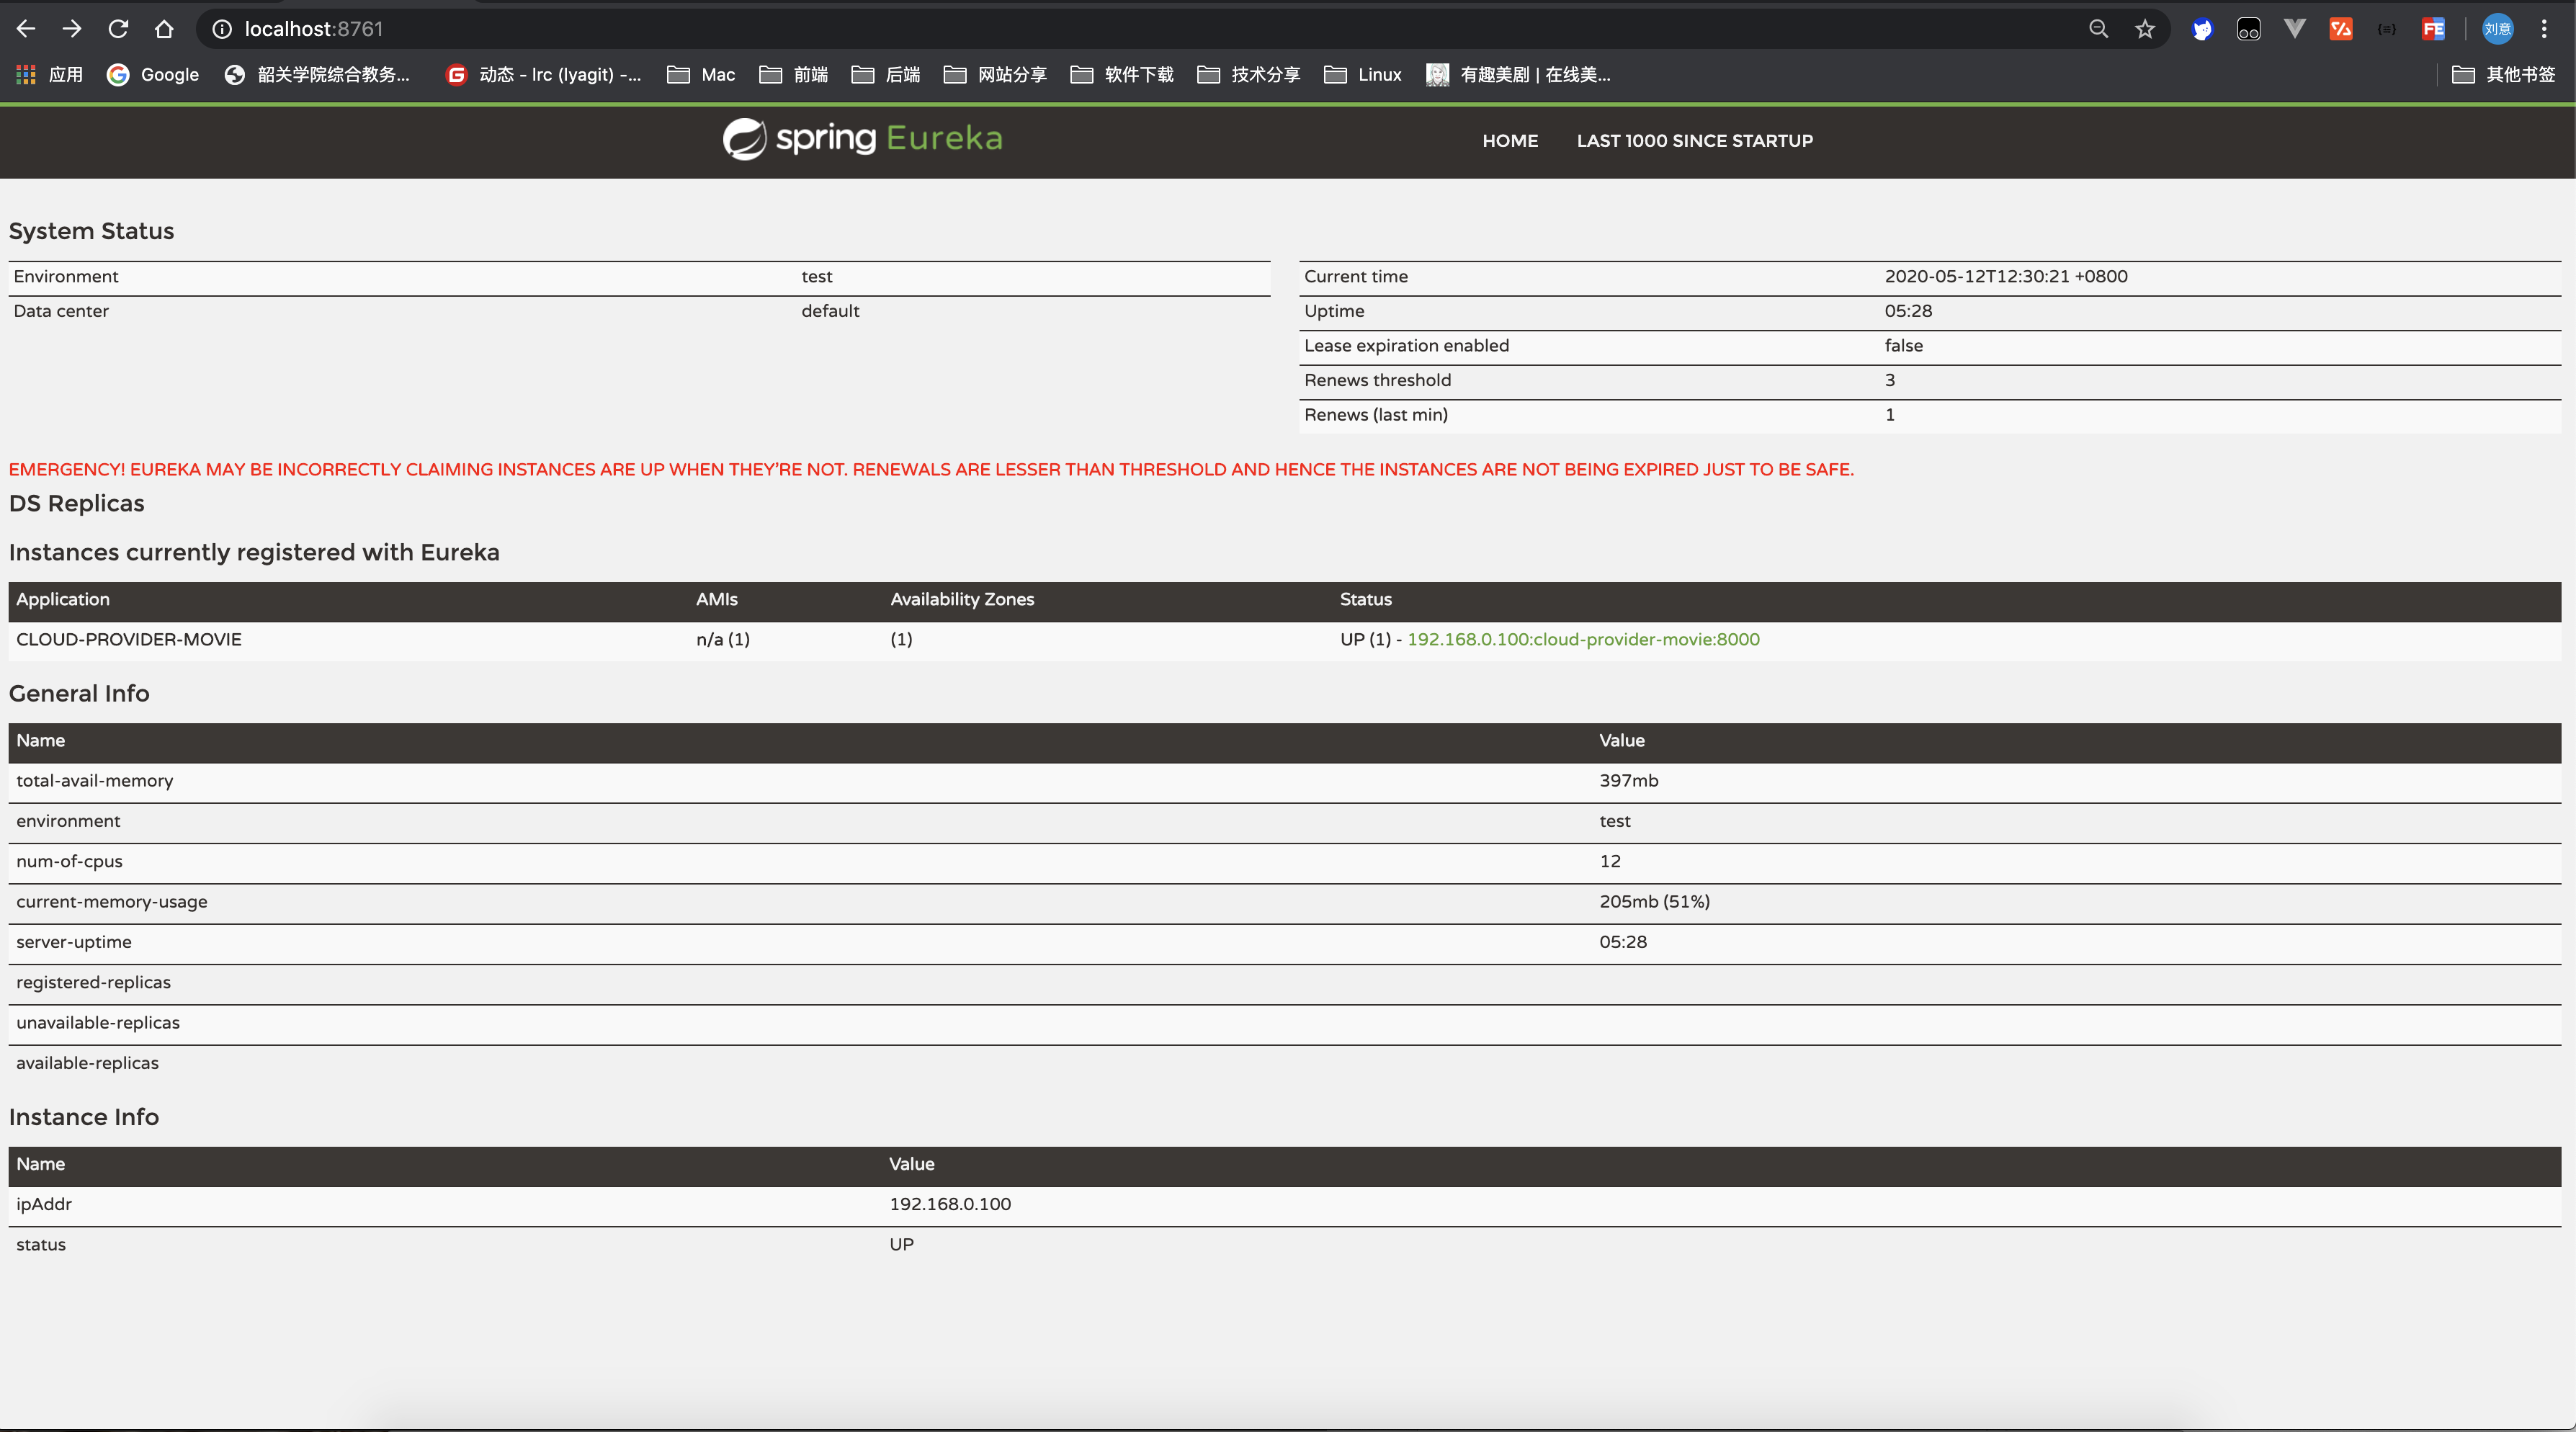Click the ipAddr value 192.168.0.100
This screenshot has height=1432, width=2576.
pos(950,1204)
